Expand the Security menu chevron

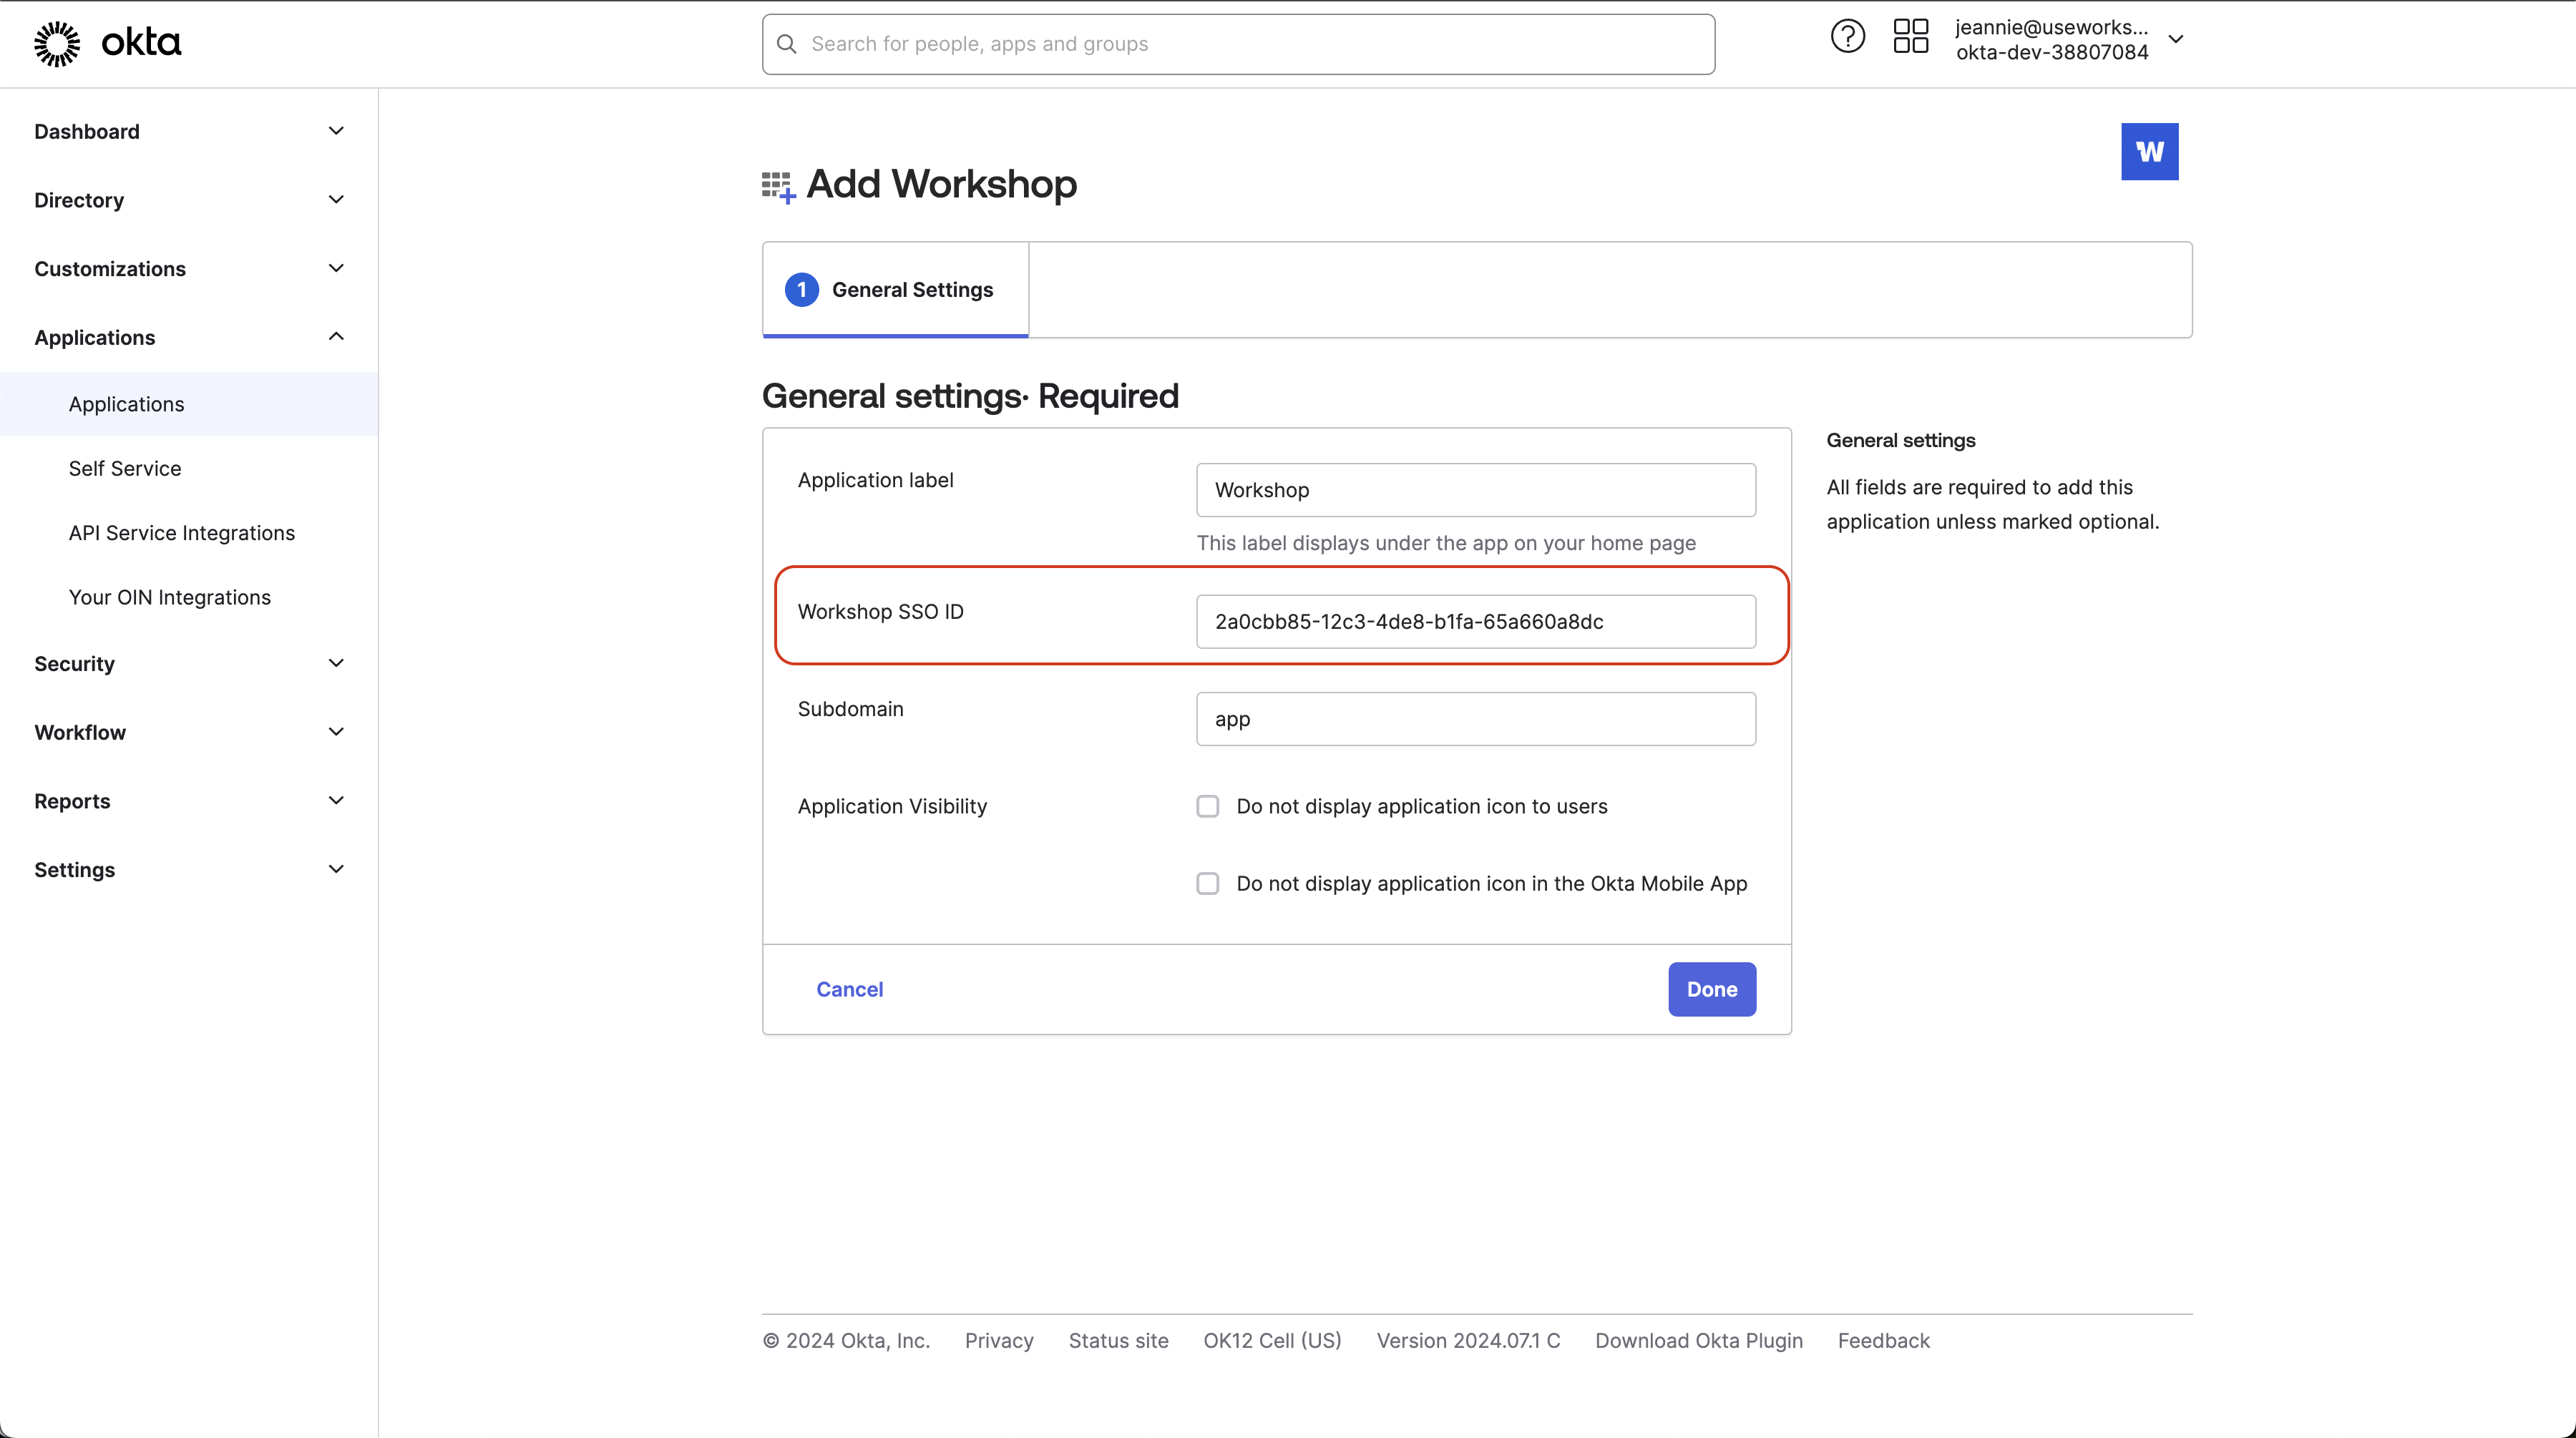click(336, 663)
